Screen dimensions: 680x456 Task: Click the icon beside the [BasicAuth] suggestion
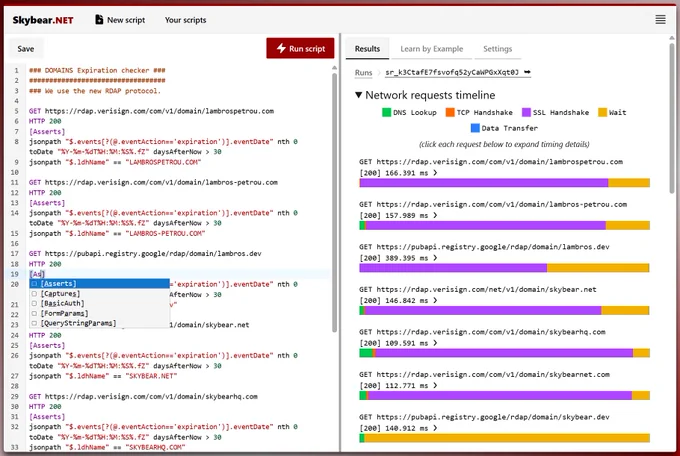click(34, 303)
